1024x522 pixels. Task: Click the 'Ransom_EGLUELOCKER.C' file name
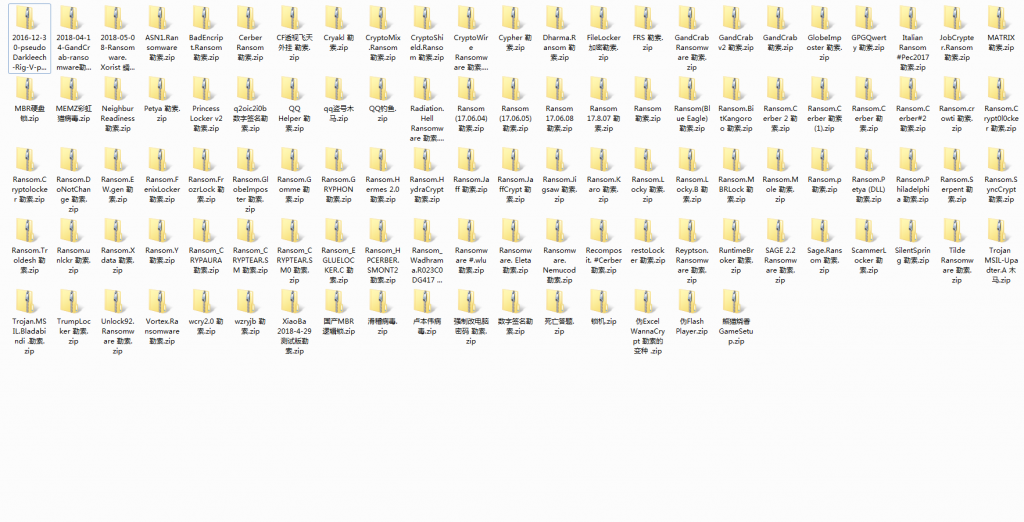tap(340, 265)
